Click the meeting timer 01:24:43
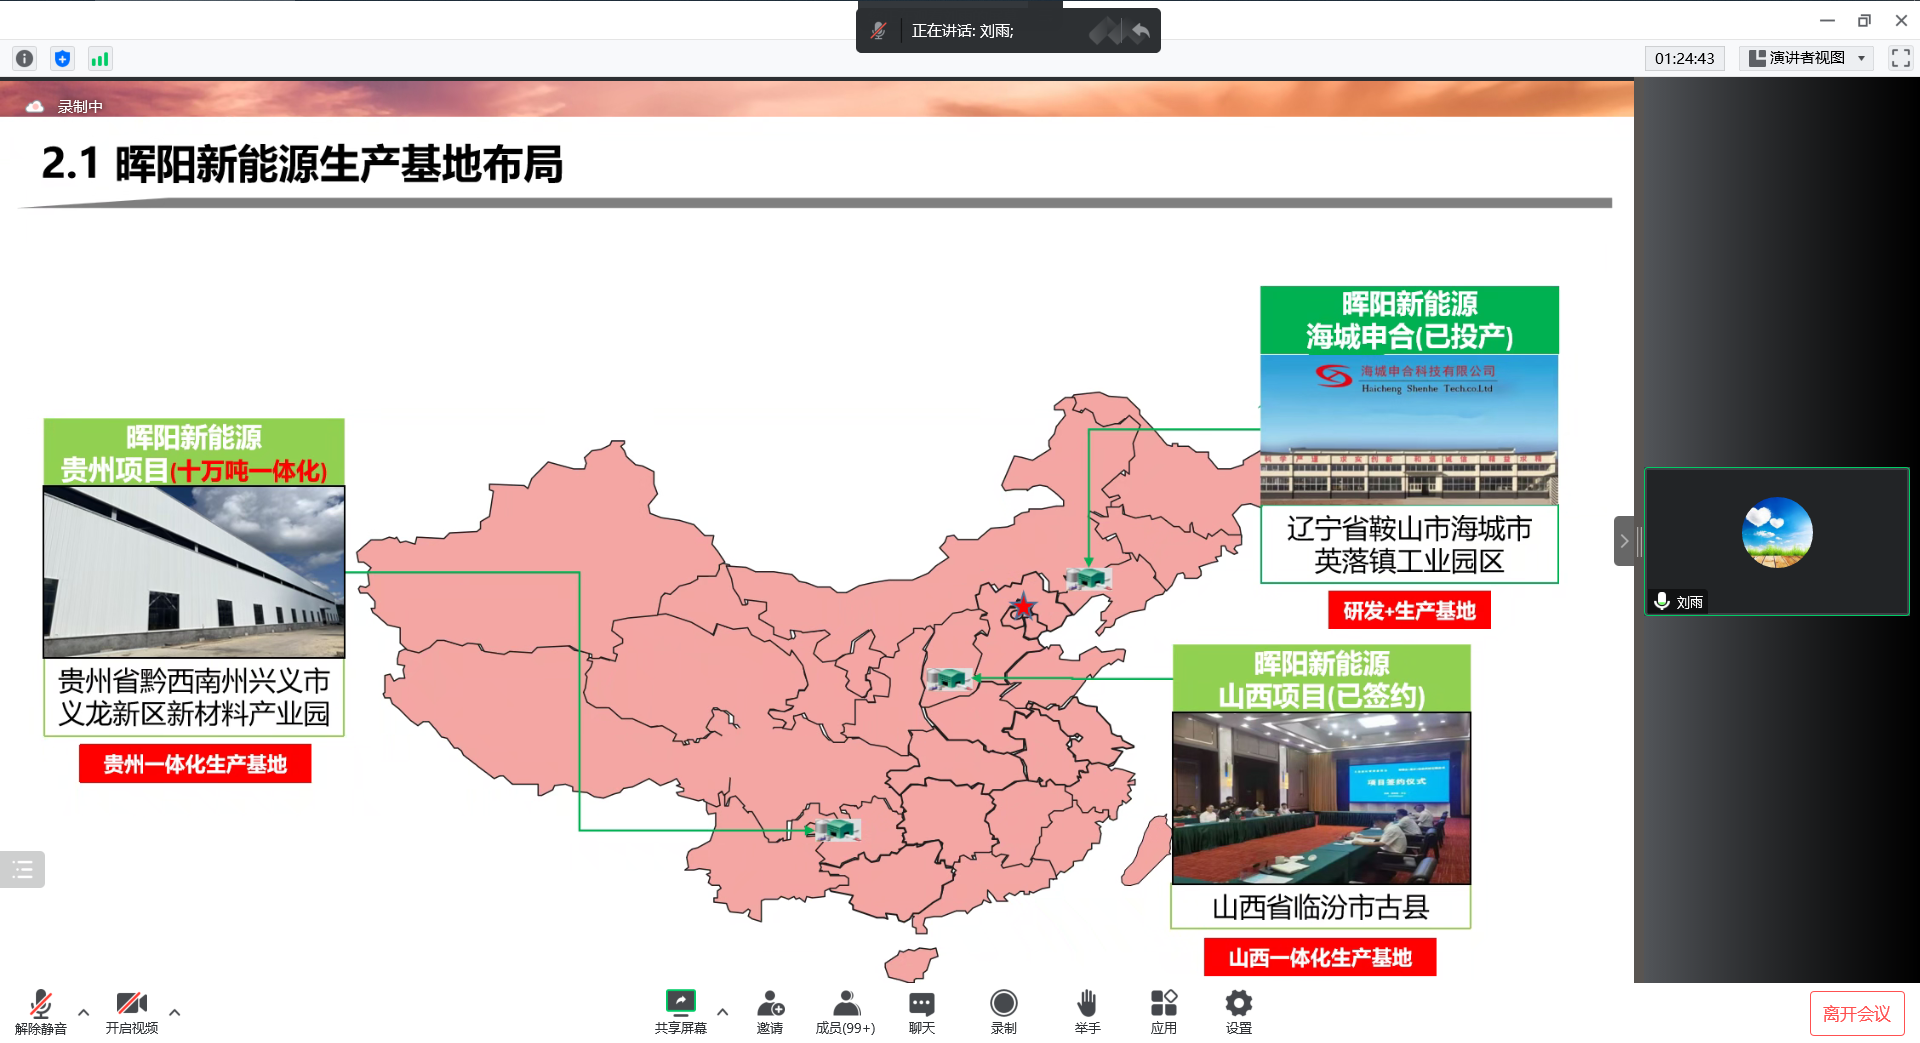Screen dimensions: 1920x1043 1684,58
